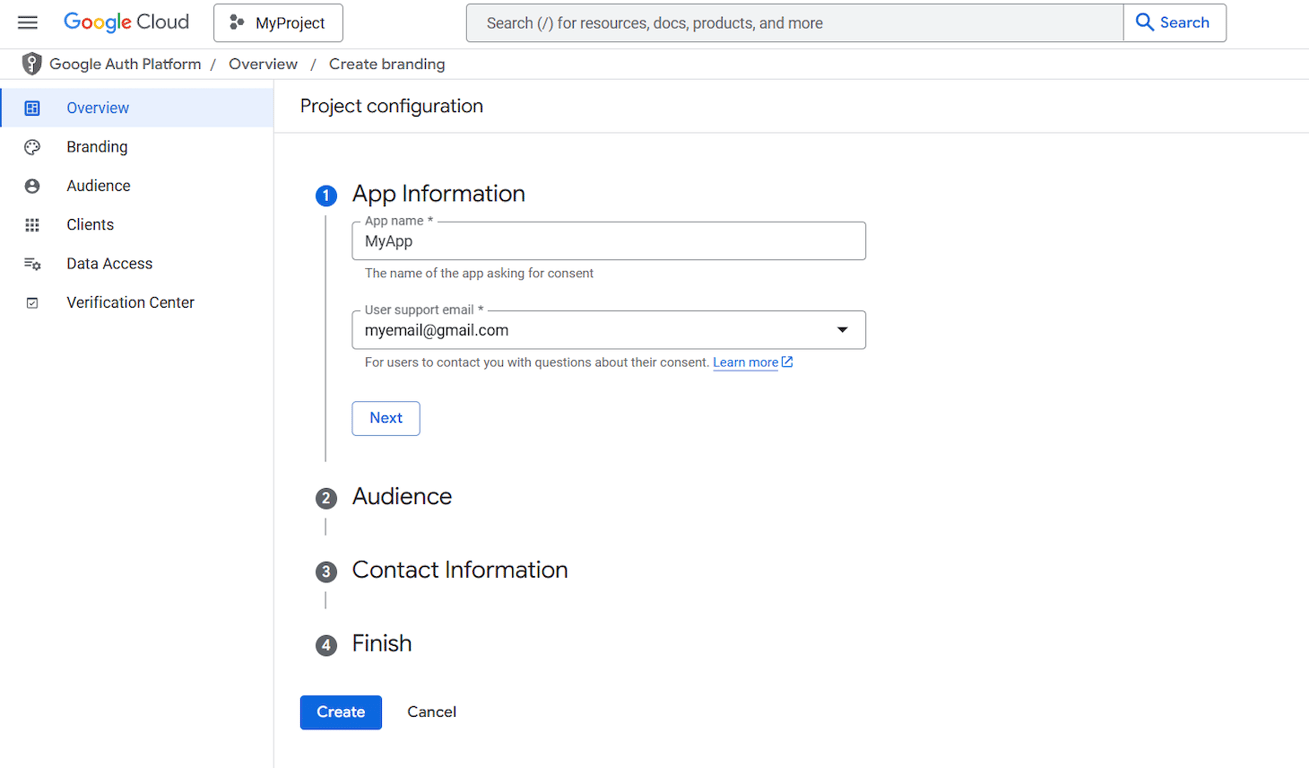Cancel the branding configuration
Image resolution: width=1309 pixels, height=768 pixels.
click(x=431, y=712)
